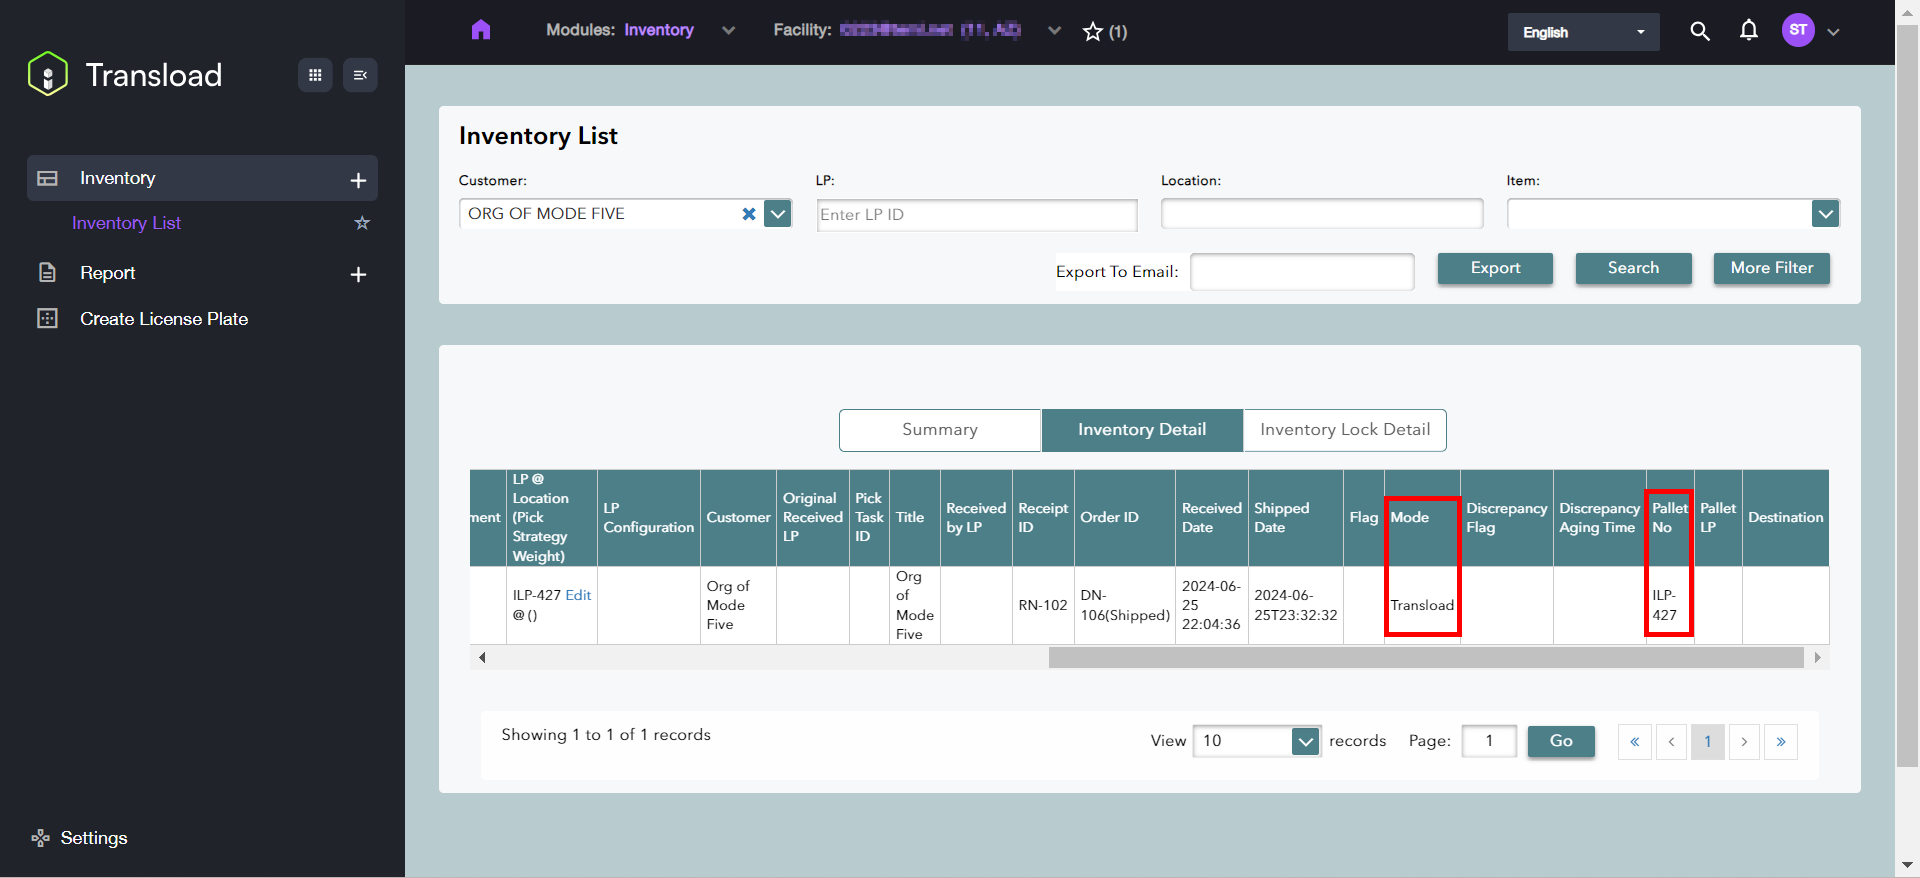This screenshot has width=1920, height=878.
Task: Open the Modules dropdown chevron
Action: tap(728, 31)
